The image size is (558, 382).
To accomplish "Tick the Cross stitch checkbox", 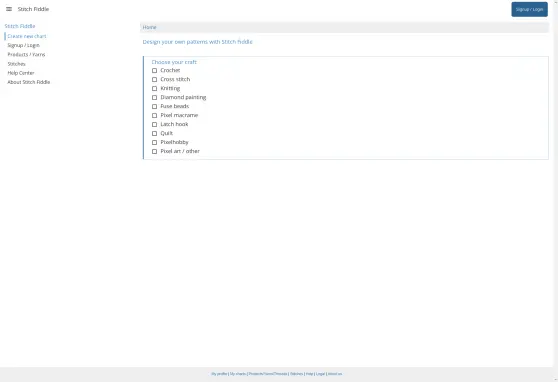I will tap(154, 79).
